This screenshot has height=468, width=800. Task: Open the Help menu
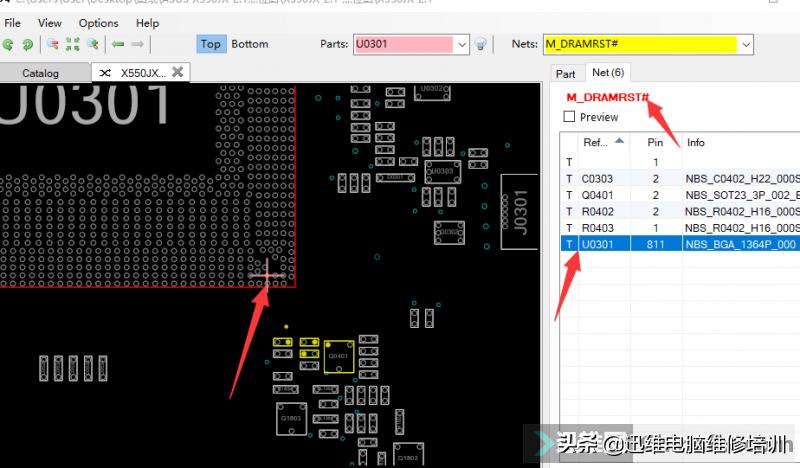(147, 23)
